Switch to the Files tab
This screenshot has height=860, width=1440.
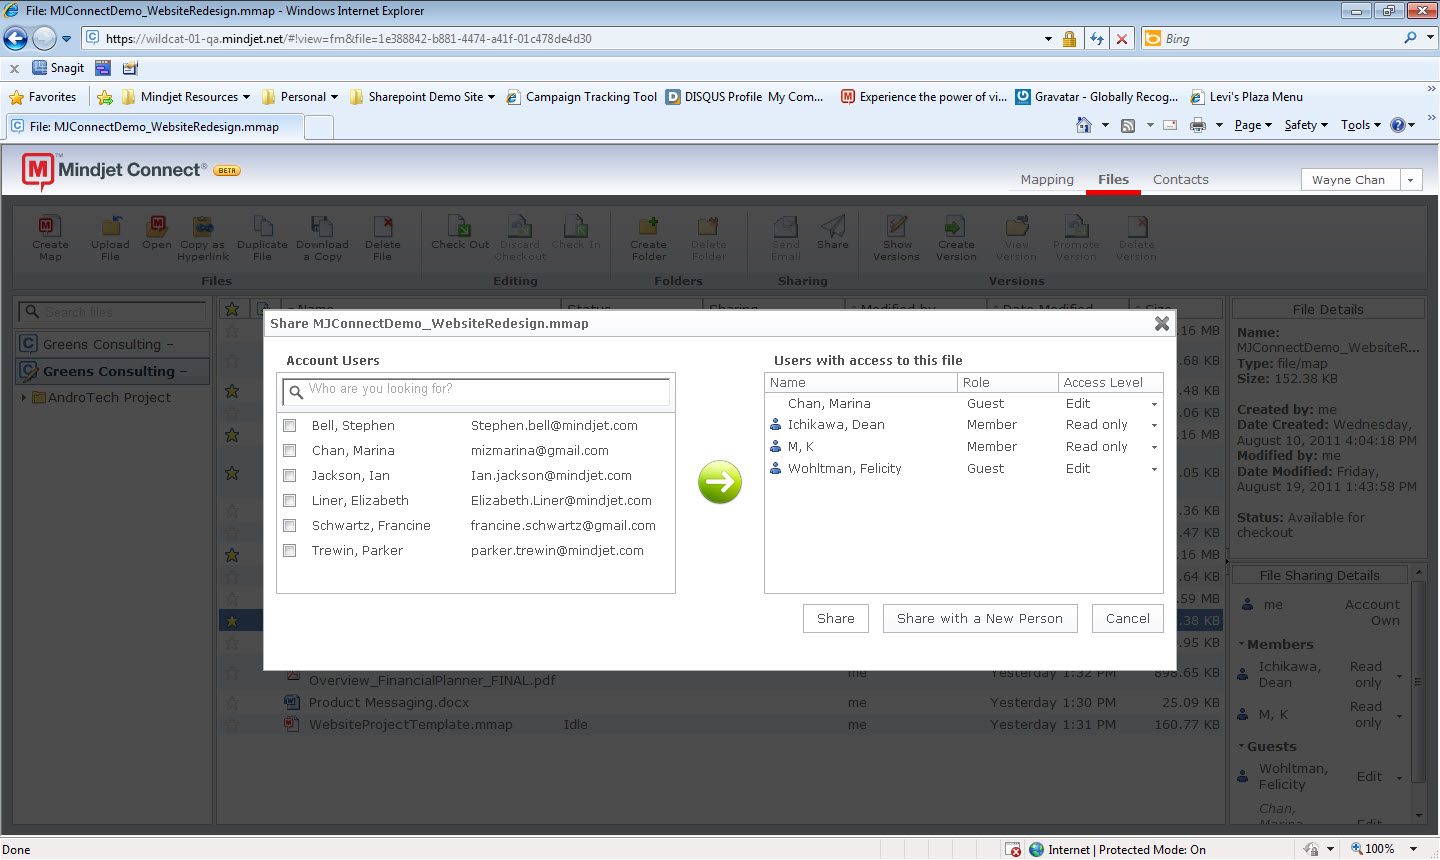point(1113,180)
